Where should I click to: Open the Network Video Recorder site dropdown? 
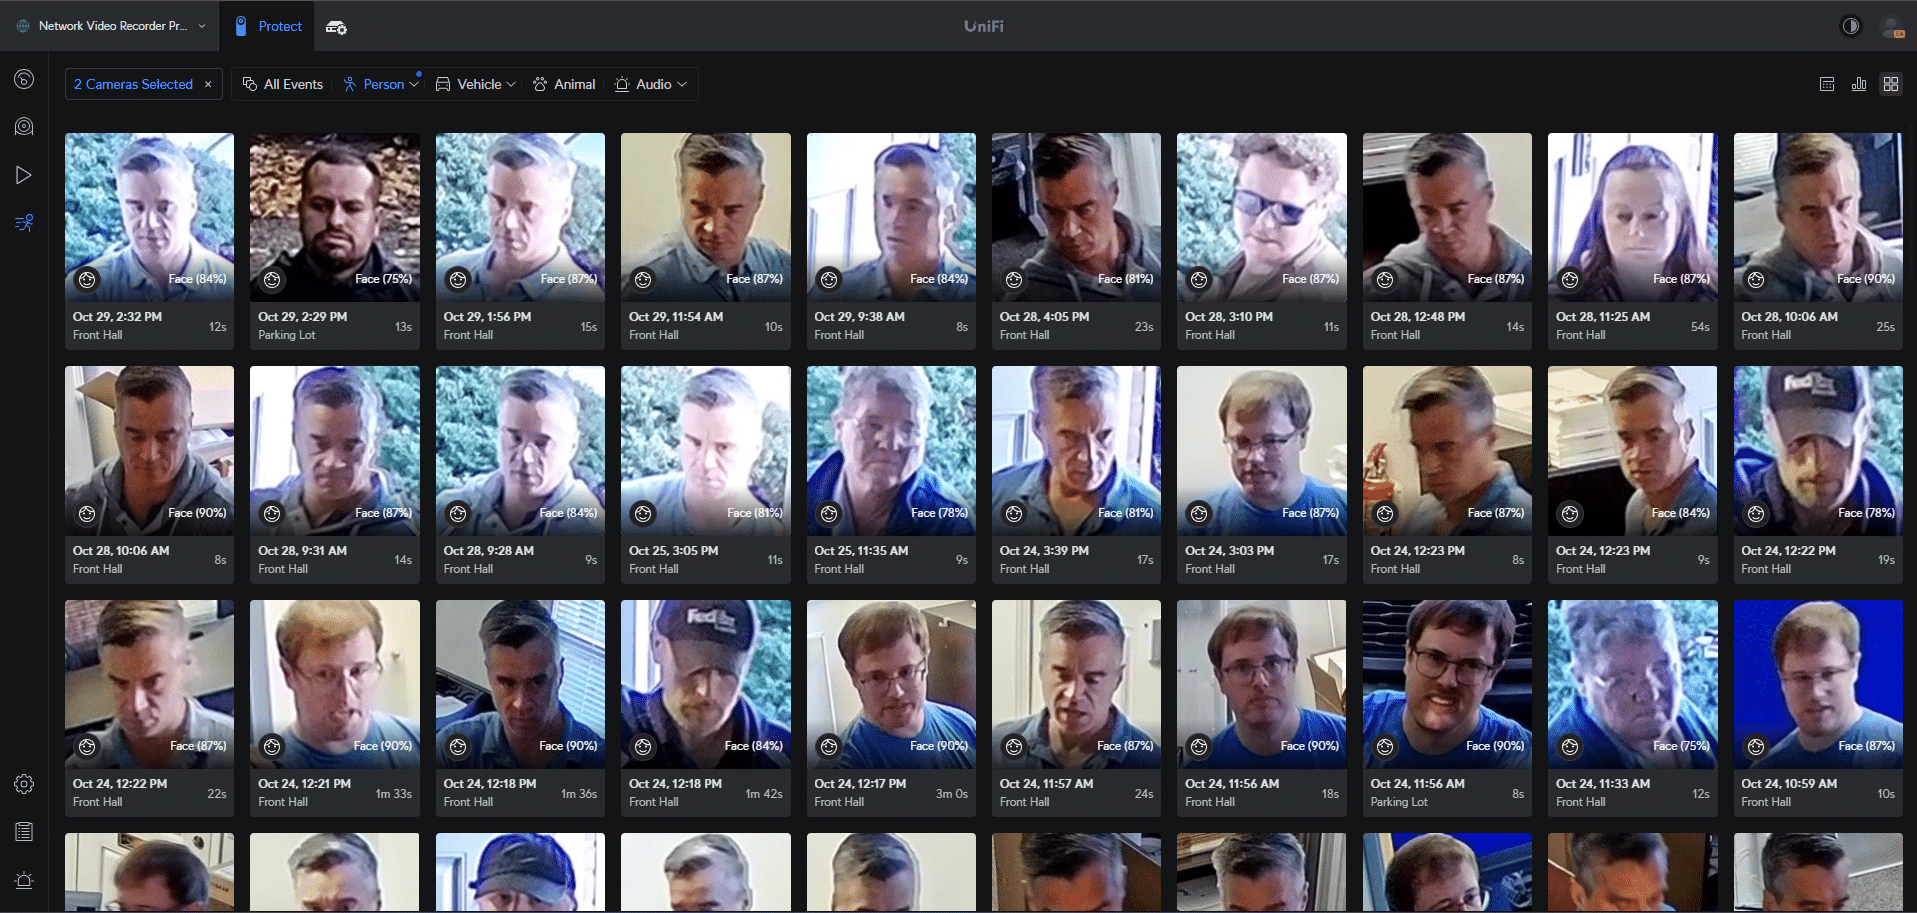tap(112, 26)
